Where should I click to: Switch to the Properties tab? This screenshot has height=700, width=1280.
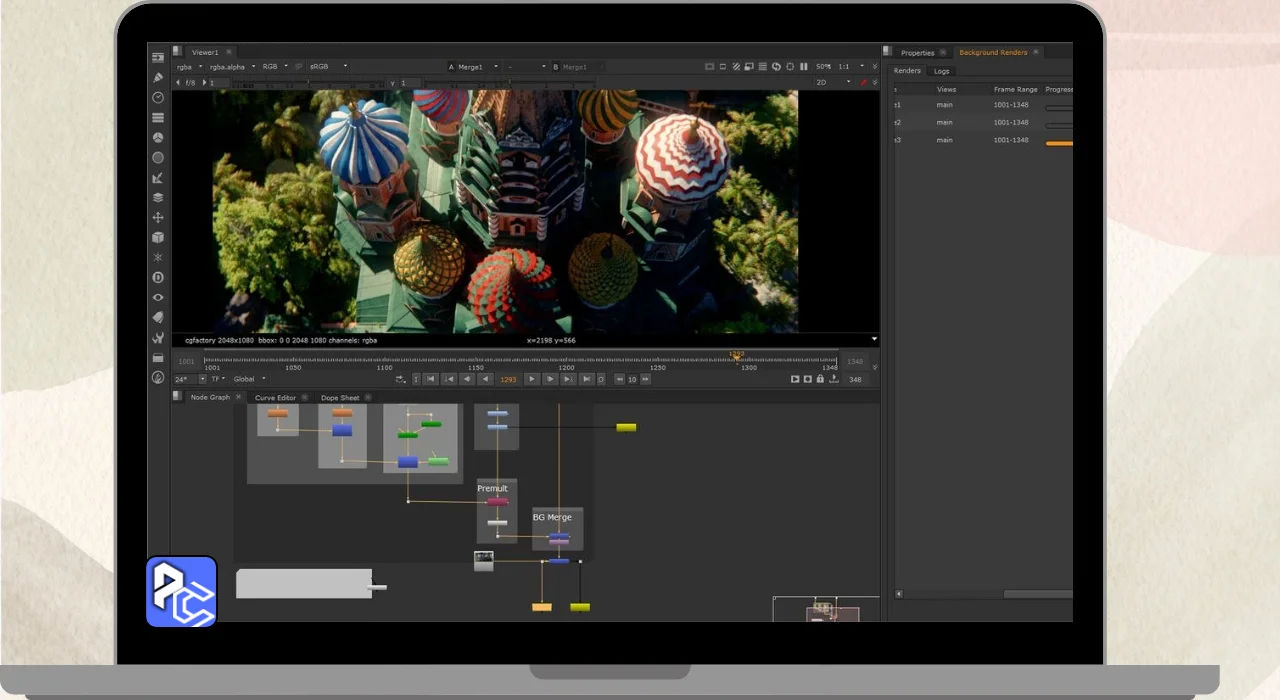pos(917,53)
